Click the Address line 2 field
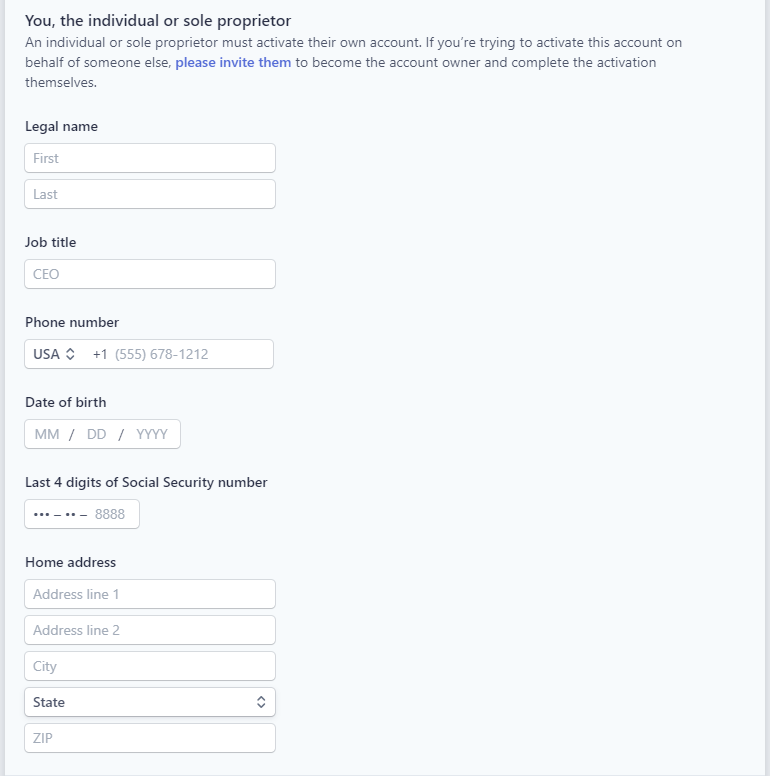Viewport: 770px width, 776px height. 150,630
